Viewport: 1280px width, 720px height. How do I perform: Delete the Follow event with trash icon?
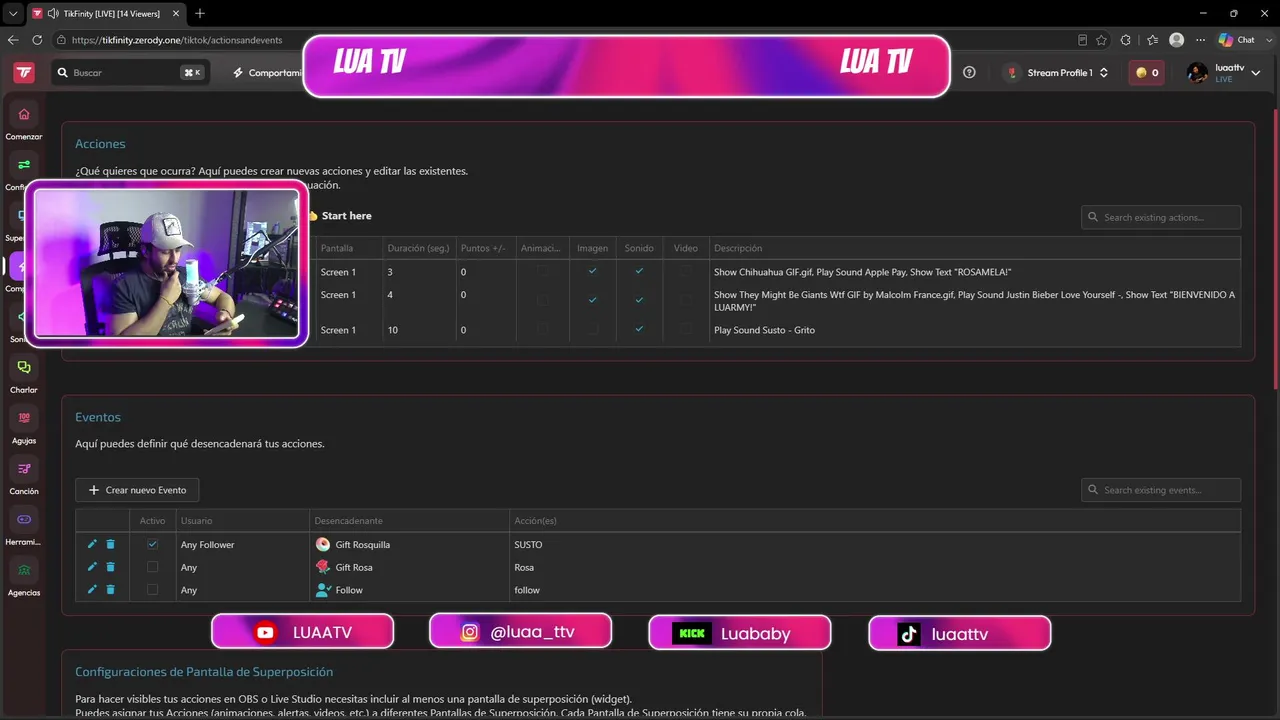point(111,590)
